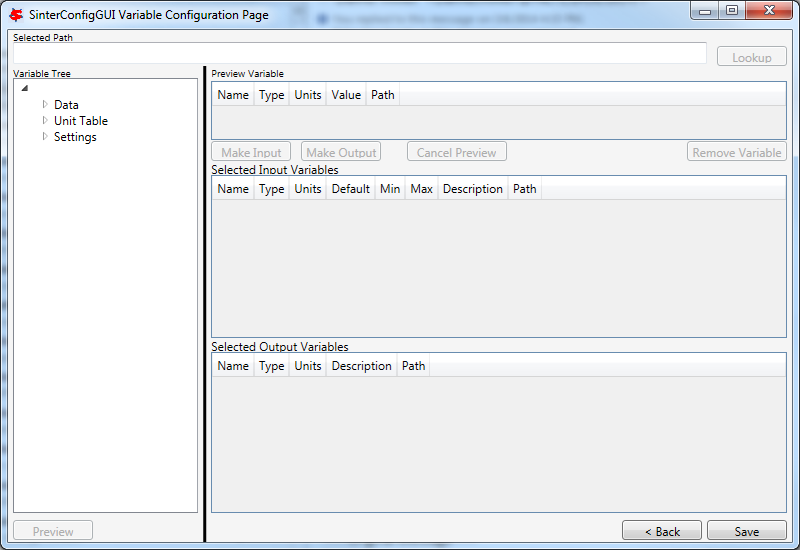
Task: Click Units header in Selected Output Variables
Action: pyautogui.click(x=308, y=365)
